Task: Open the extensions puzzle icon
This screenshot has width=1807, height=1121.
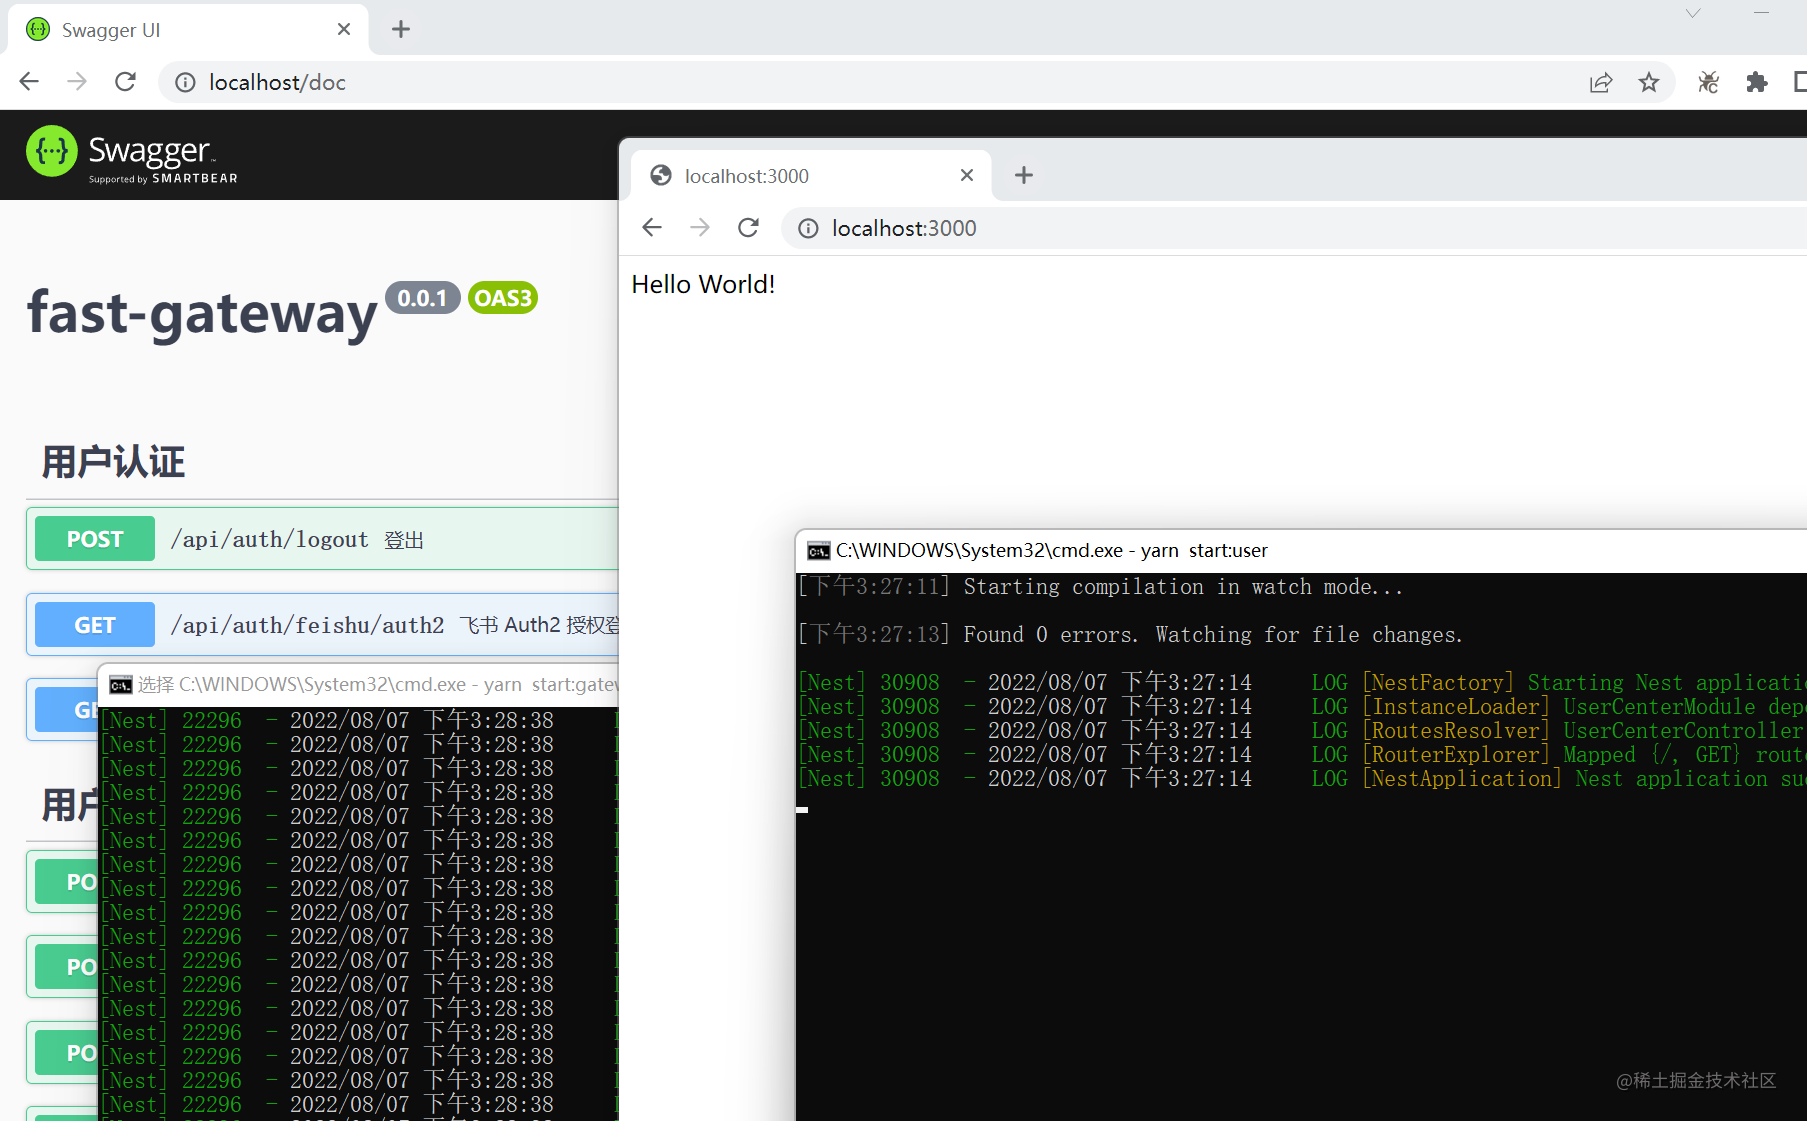Action: (1757, 82)
